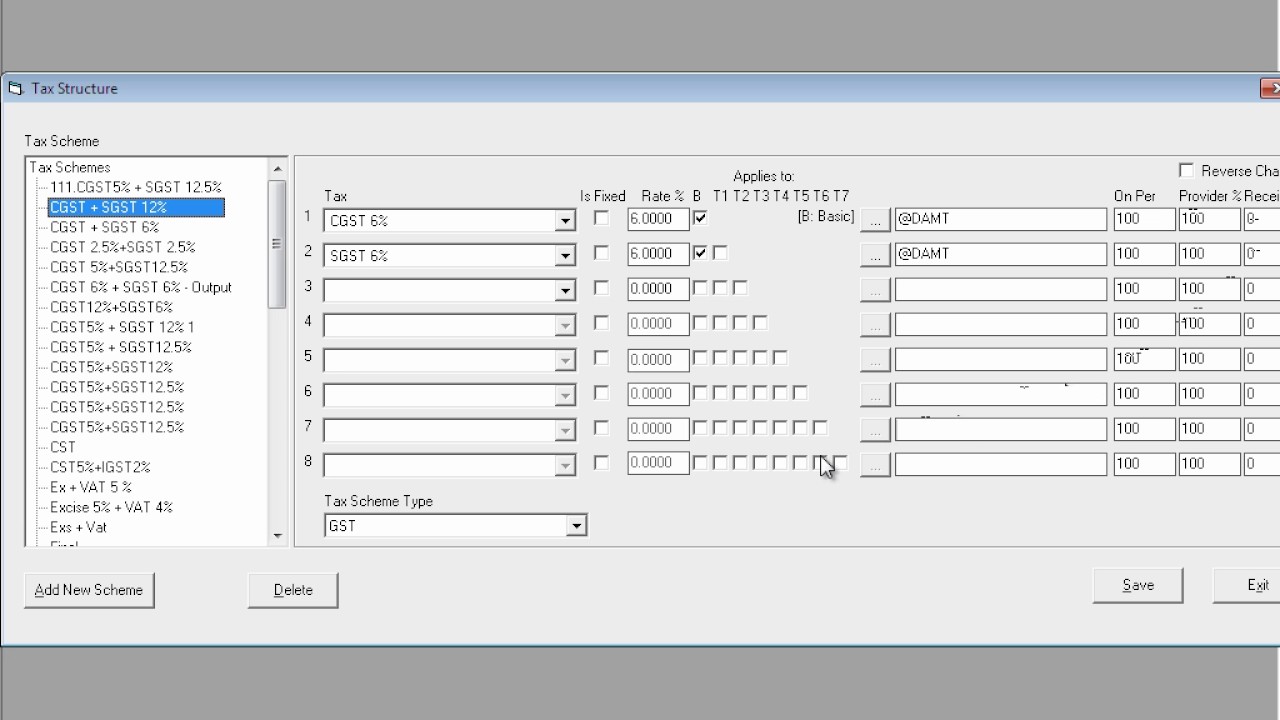The image size is (1280, 720).
Task: Toggle Is Fixed checkbox in row 1
Action: tap(601, 217)
